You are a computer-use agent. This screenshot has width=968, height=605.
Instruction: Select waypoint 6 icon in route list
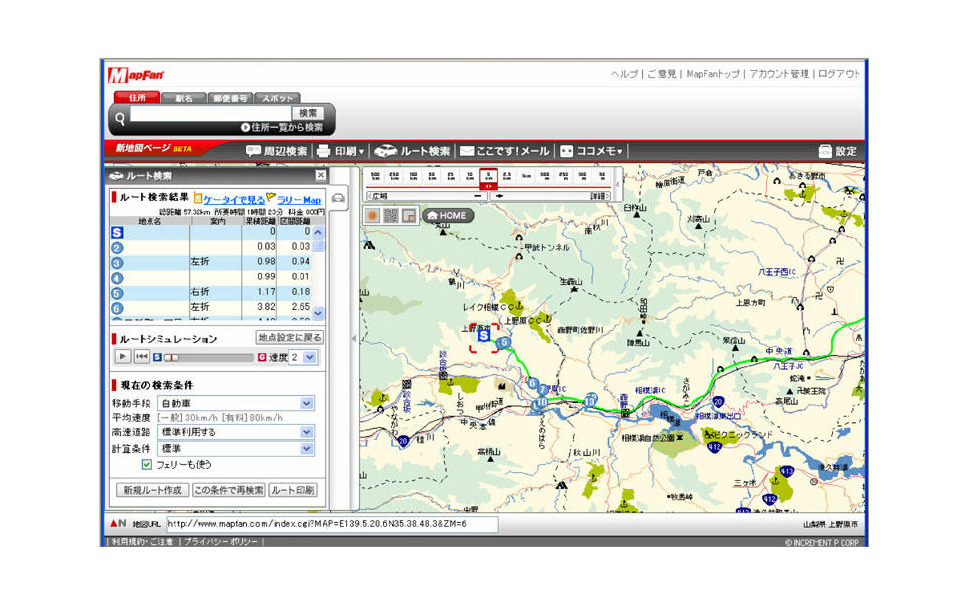(117, 308)
